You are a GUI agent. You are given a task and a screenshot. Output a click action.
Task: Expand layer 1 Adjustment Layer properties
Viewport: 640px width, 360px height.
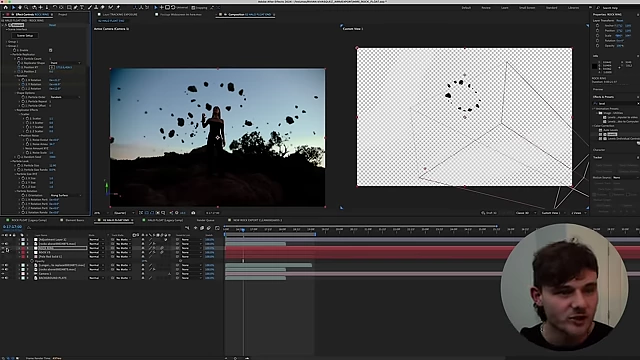(19, 240)
